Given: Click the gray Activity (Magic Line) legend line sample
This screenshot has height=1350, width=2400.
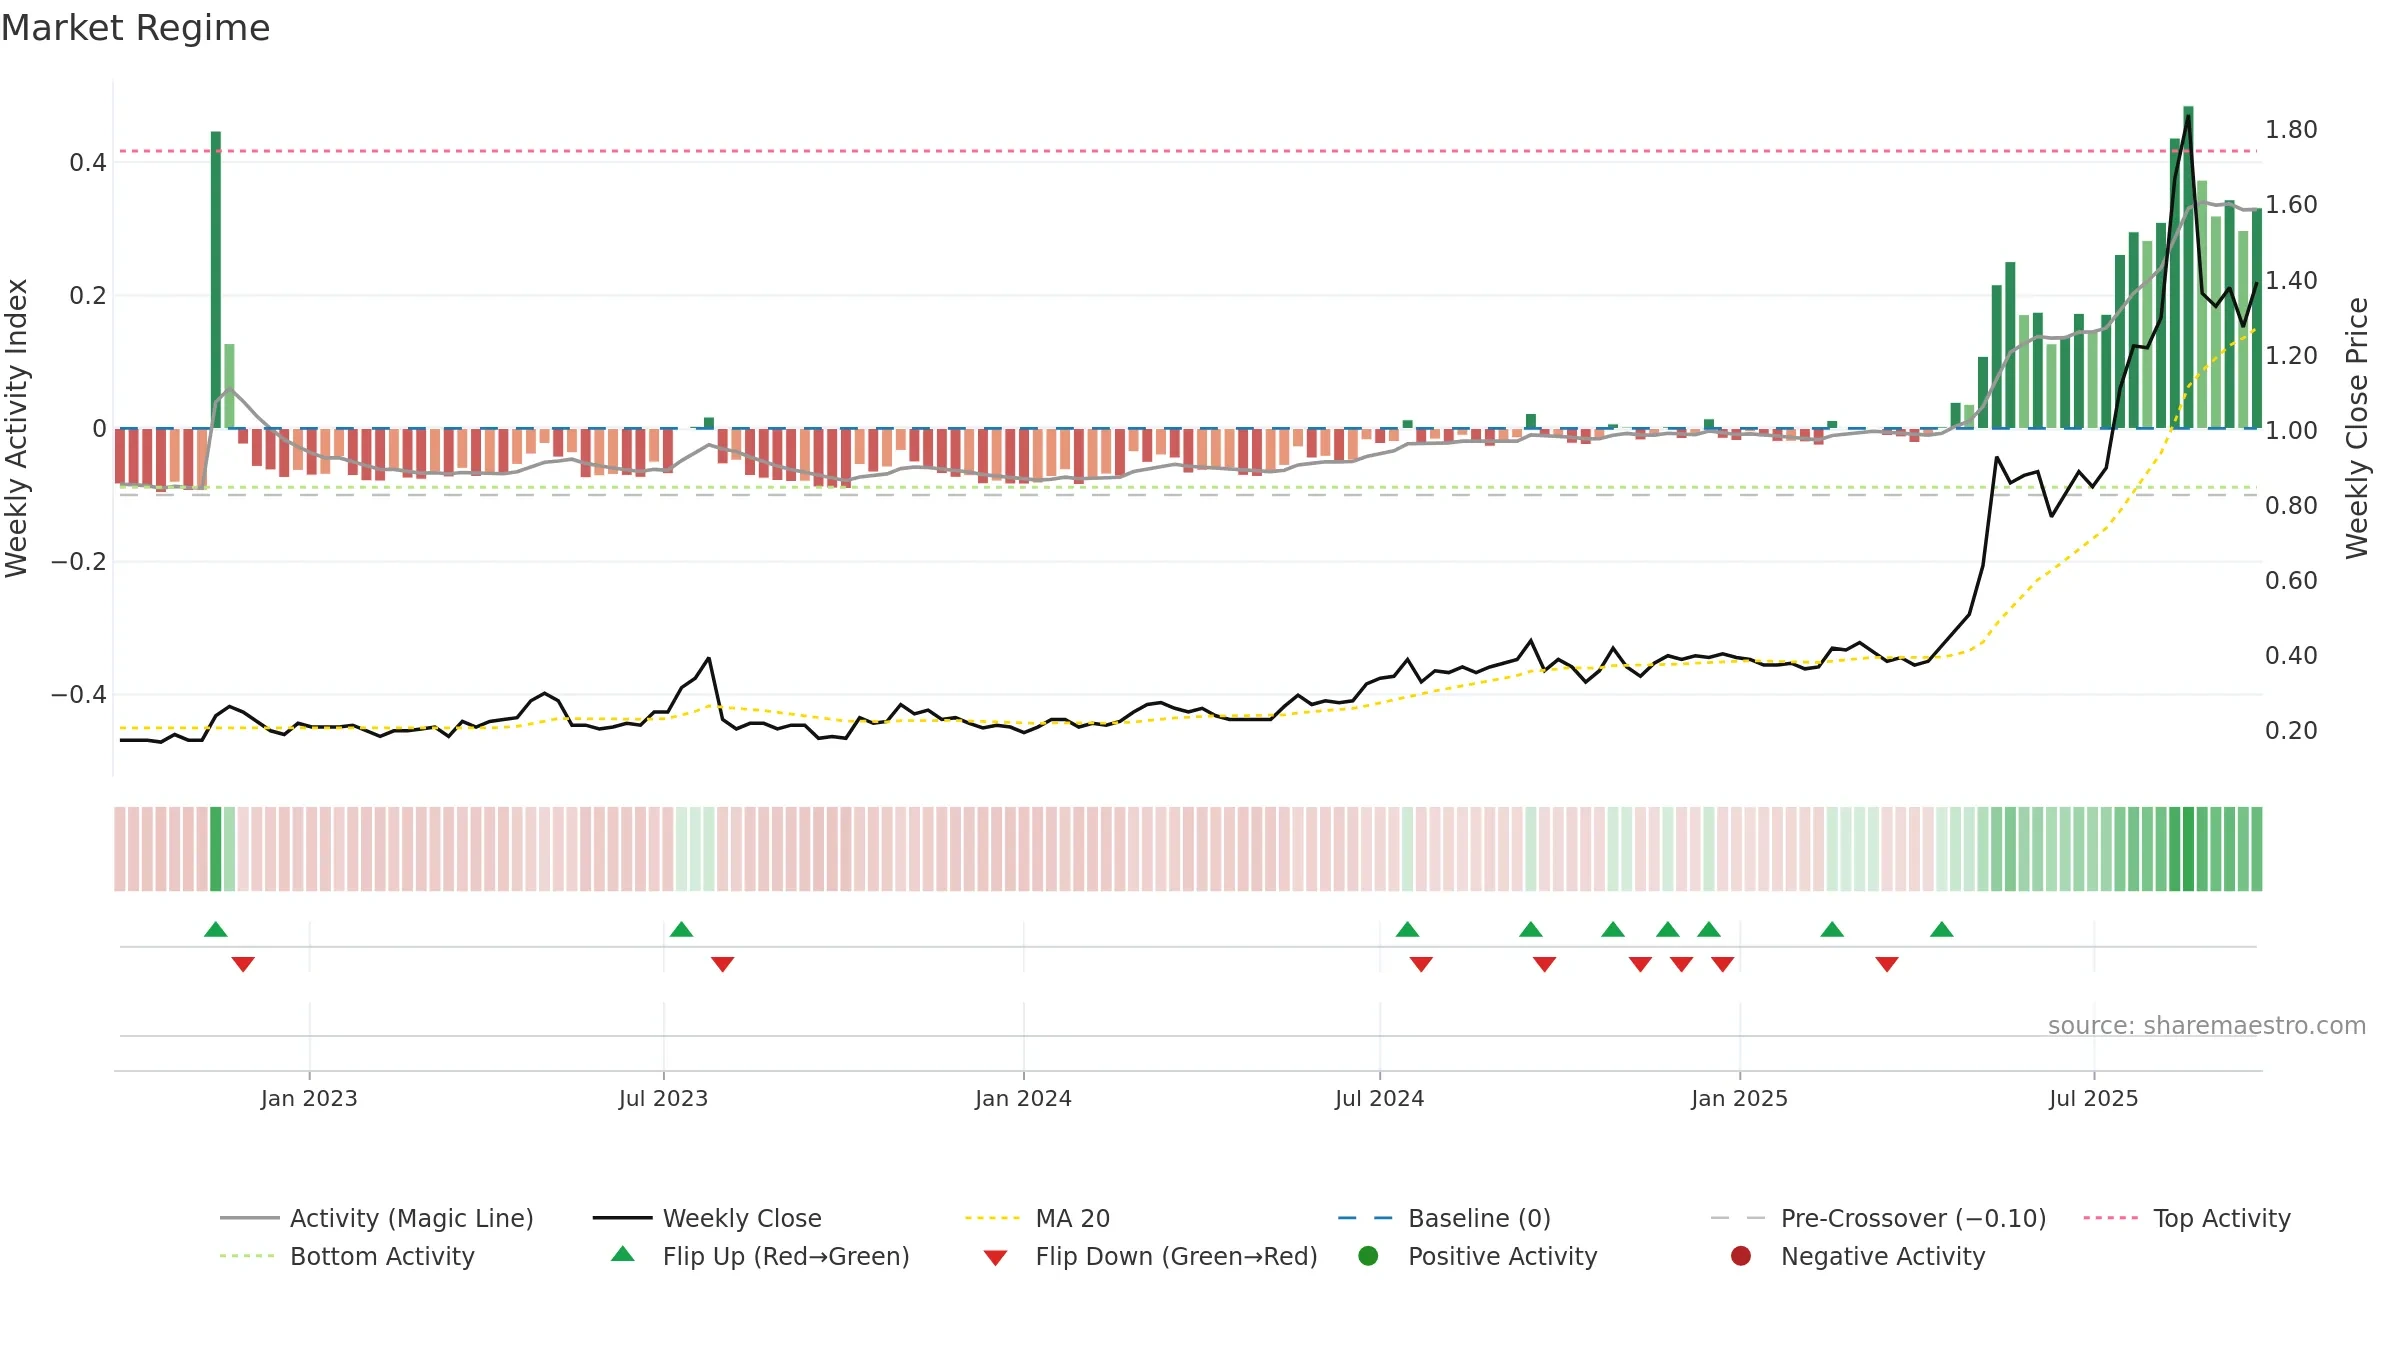Looking at the screenshot, I should coord(249,1218).
